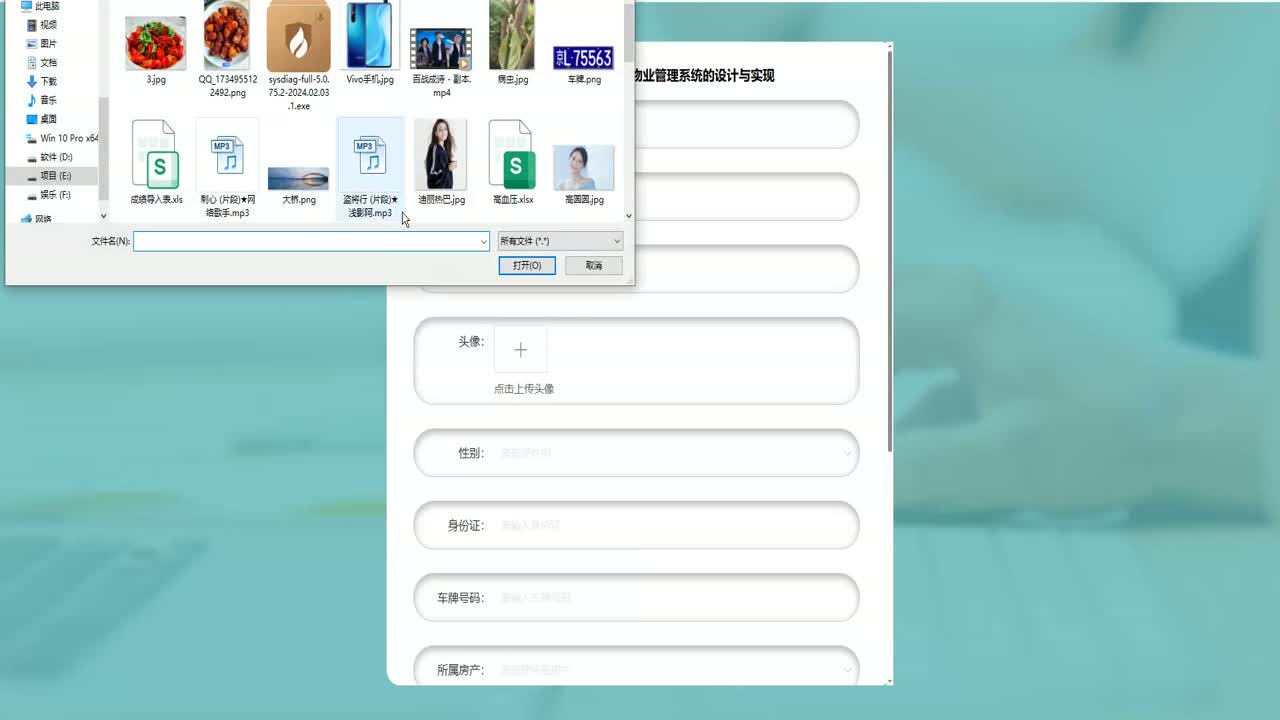Screen dimensions: 1280x720
Task: Expand the file name history dropdown arrow
Action: click(484, 241)
